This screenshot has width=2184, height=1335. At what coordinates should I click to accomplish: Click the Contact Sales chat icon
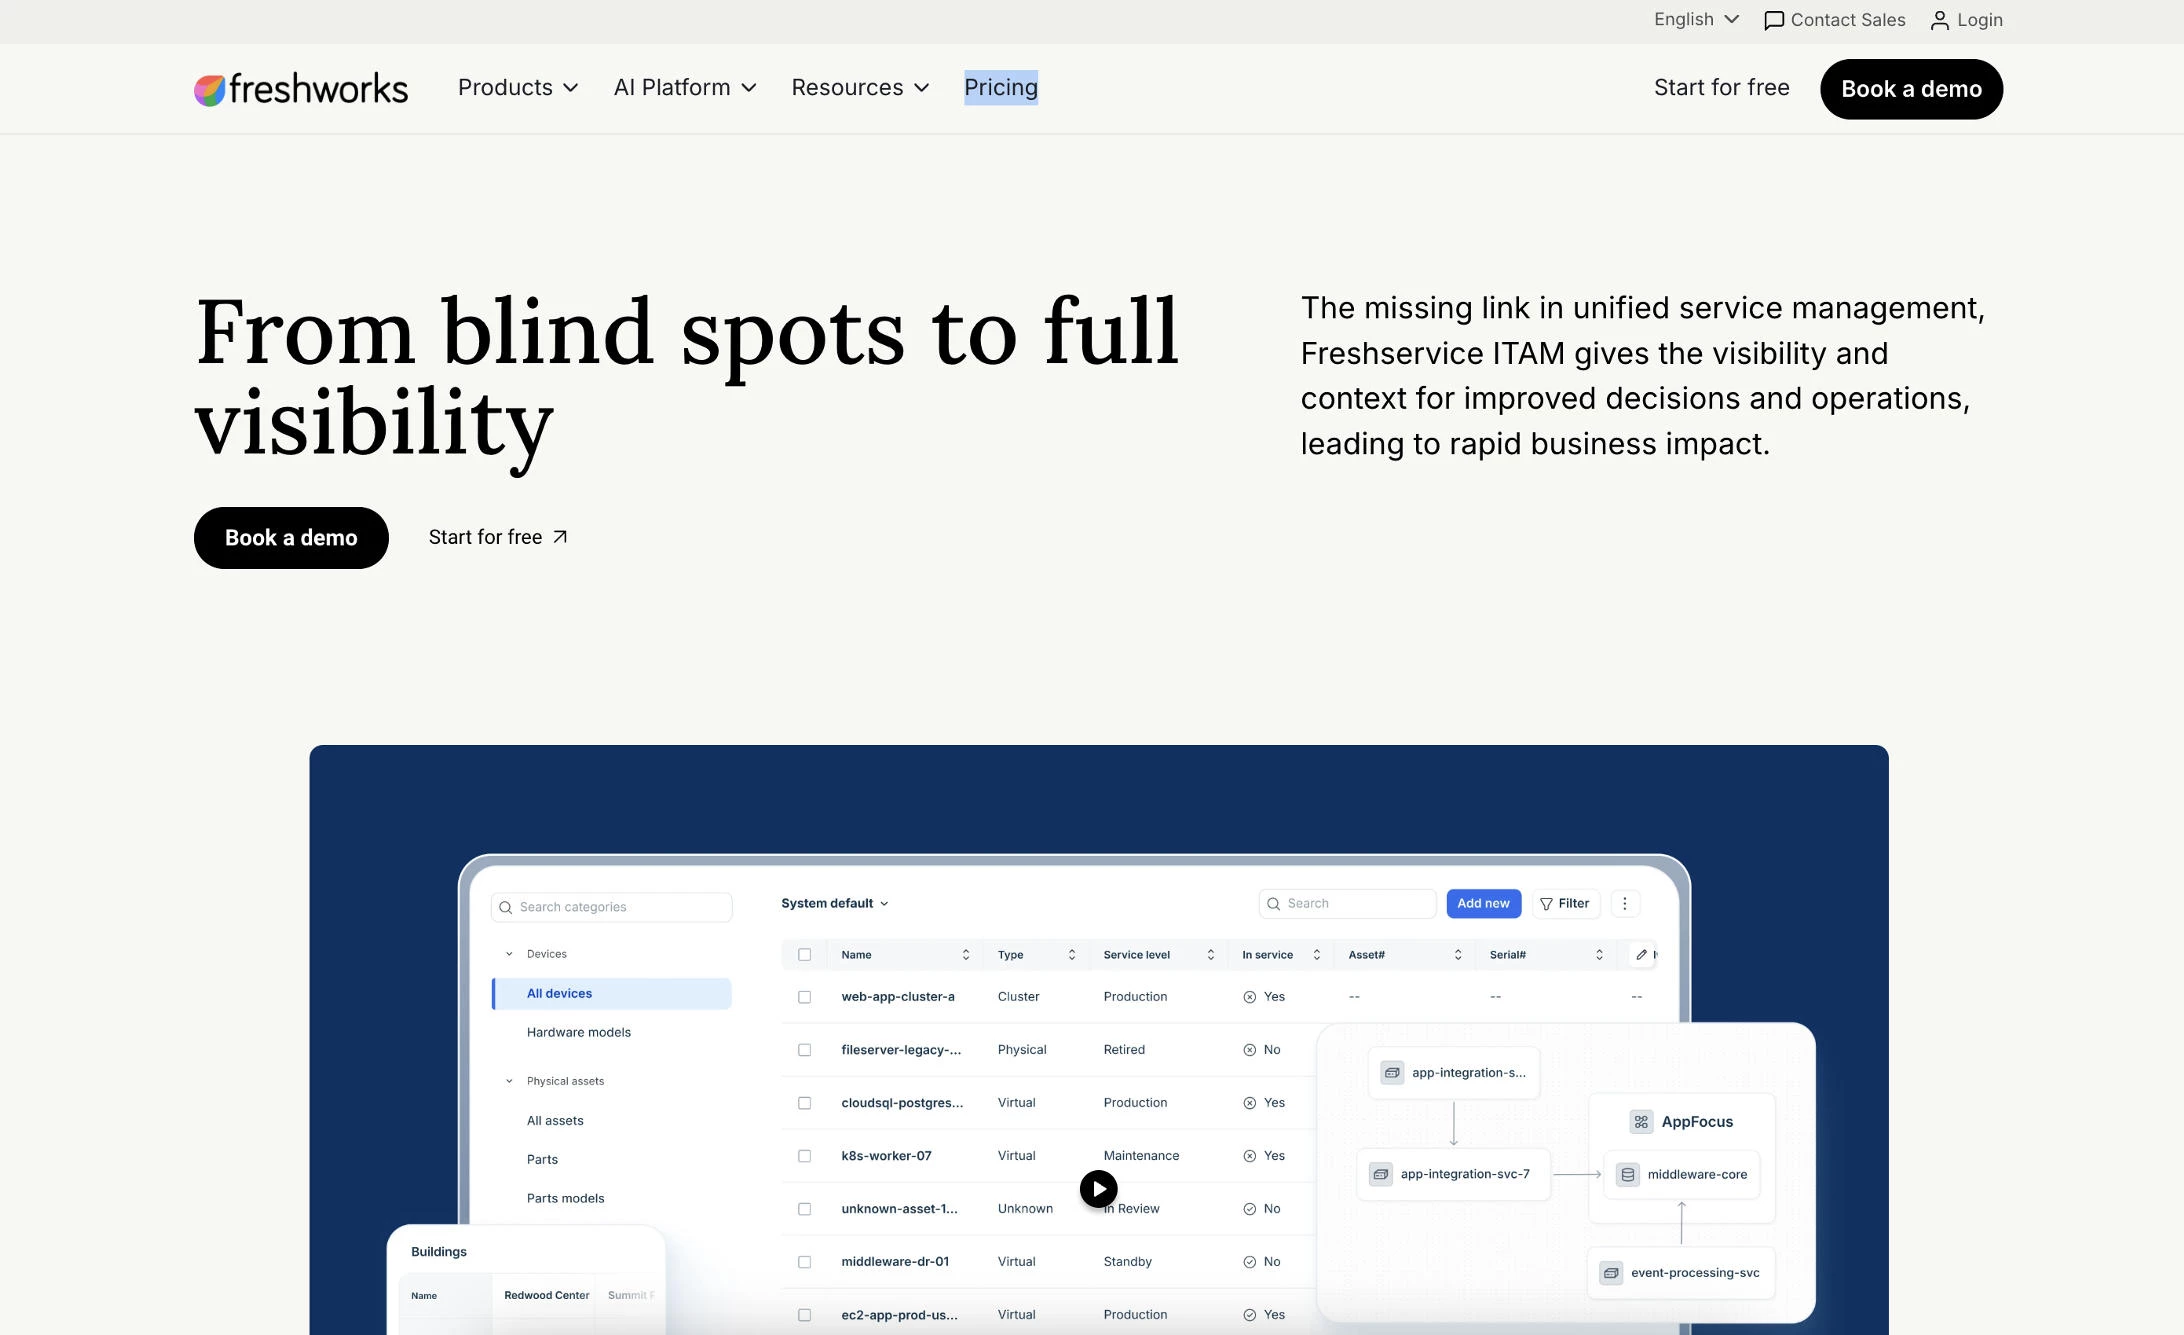pos(1774,20)
